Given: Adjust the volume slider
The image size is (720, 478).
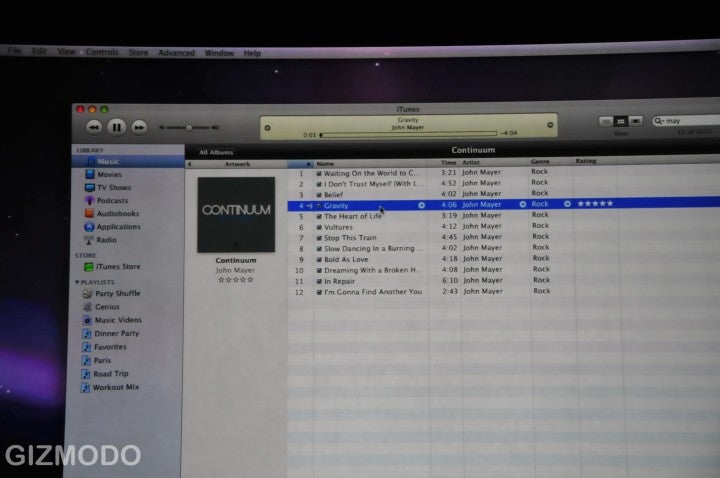Looking at the screenshot, I should [189, 127].
